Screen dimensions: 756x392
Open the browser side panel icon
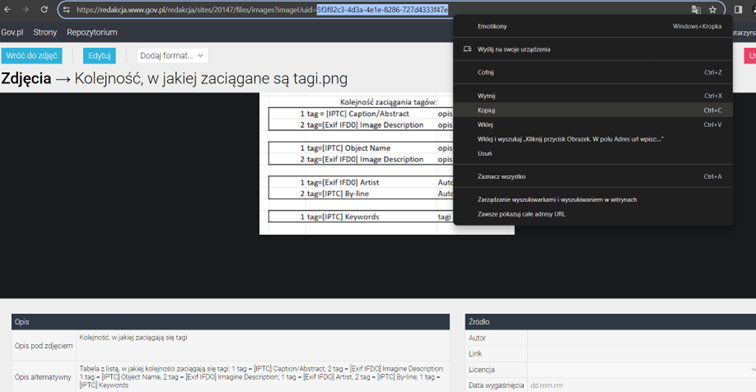[738, 10]
